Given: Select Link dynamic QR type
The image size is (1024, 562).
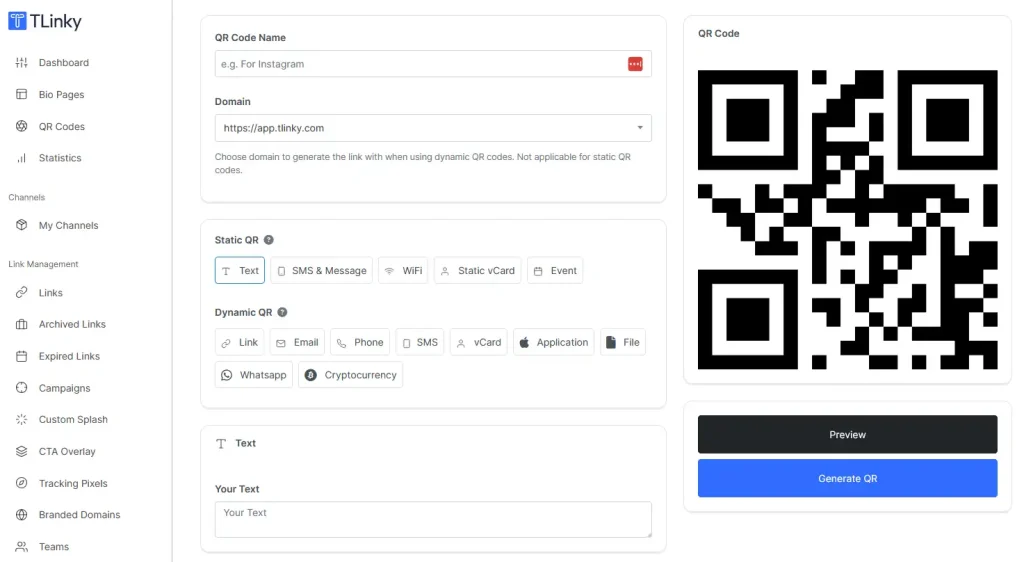Looking at the screenshot, I should pyautogui.click(x=240, y=342).
